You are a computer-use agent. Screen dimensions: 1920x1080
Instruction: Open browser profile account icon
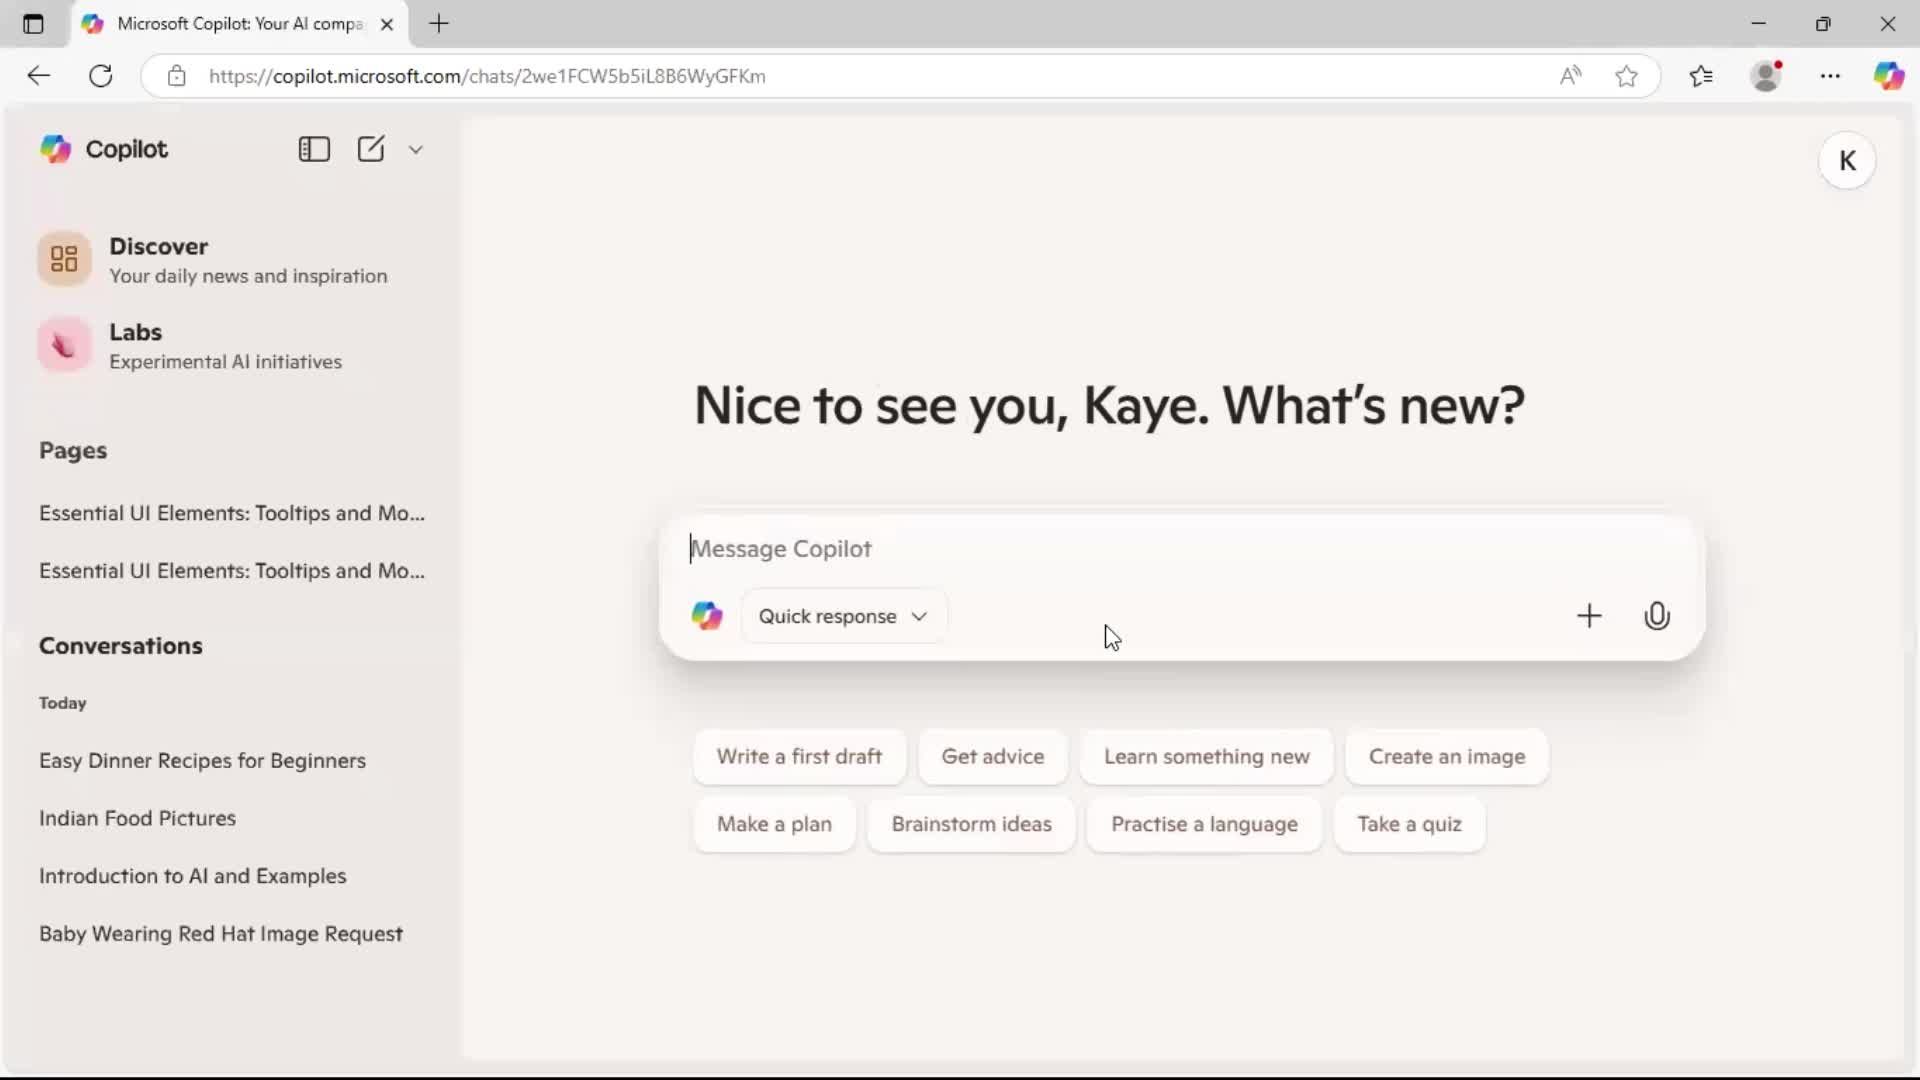[1767, 76]
